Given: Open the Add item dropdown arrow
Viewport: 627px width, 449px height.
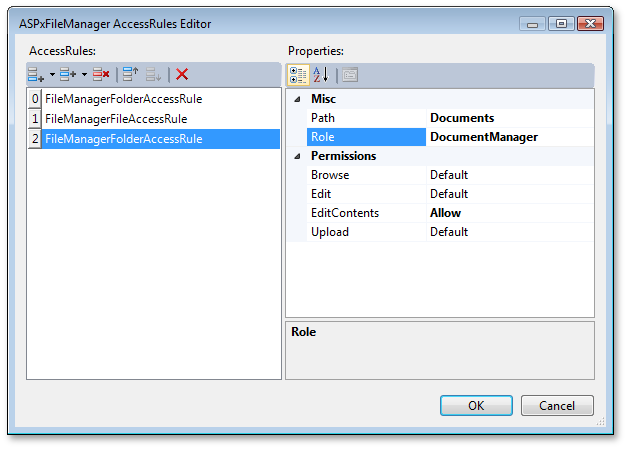Looking at the screenshot, I should pos(52,75).
